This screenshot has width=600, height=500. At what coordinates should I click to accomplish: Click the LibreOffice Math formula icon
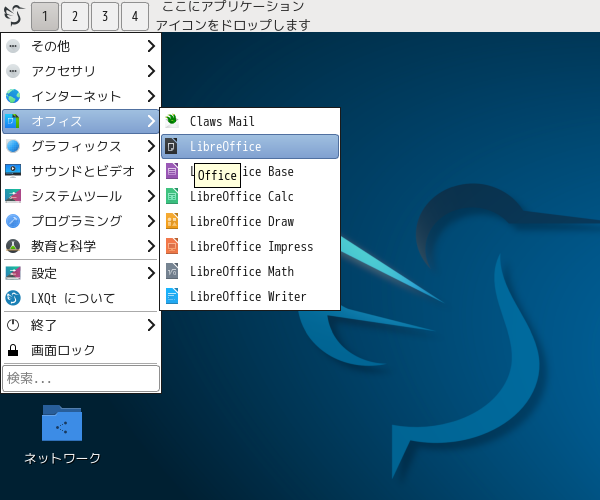172,271
